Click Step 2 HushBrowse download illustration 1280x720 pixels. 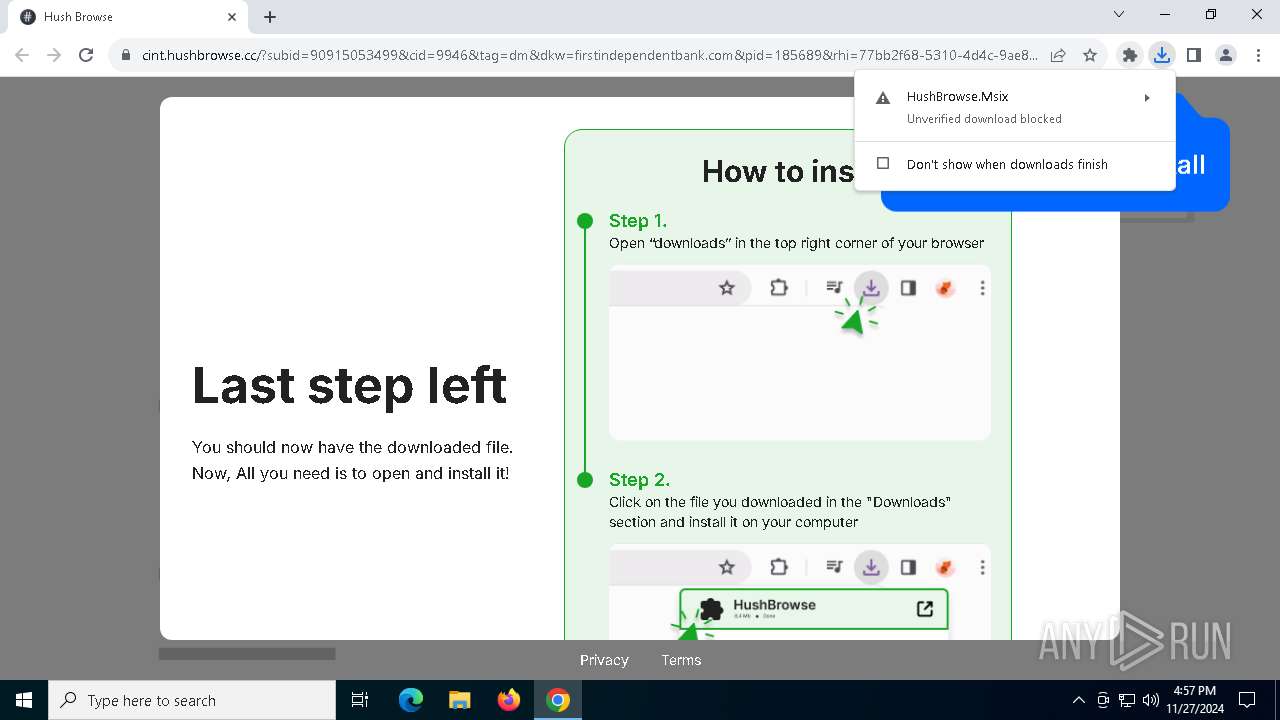(x=800, y=592)
